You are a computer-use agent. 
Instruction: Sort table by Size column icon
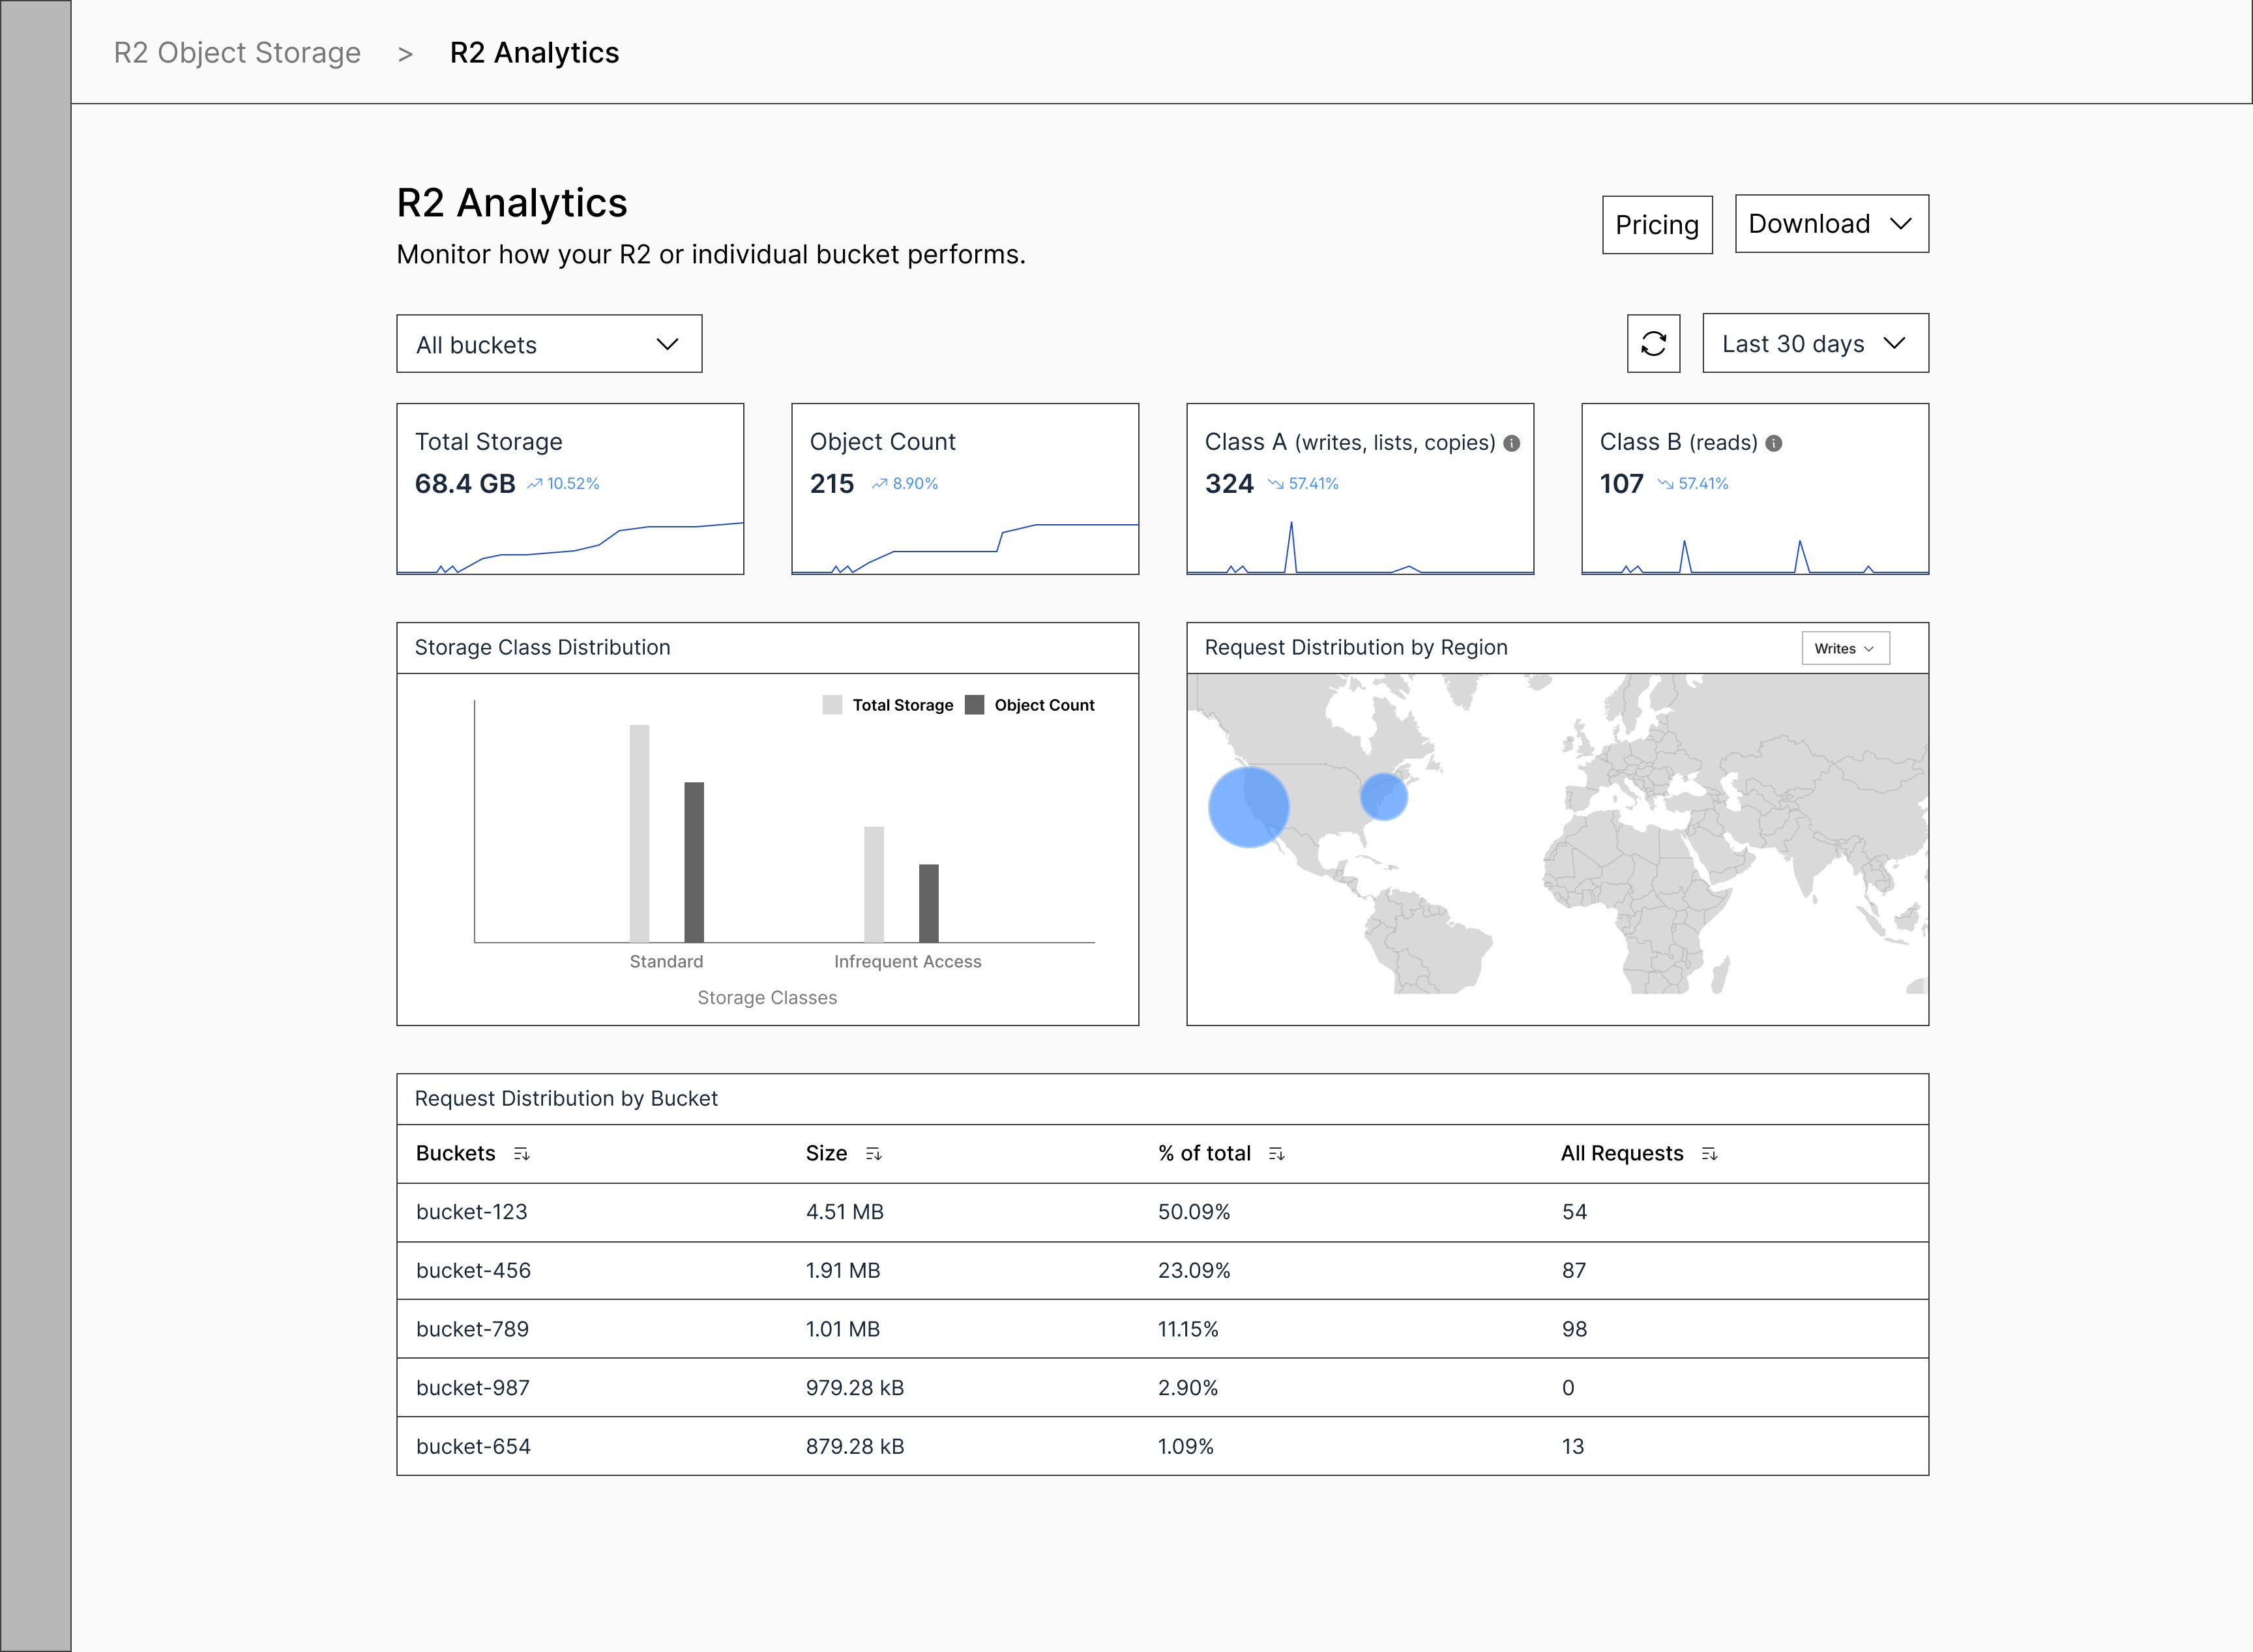873,1154
